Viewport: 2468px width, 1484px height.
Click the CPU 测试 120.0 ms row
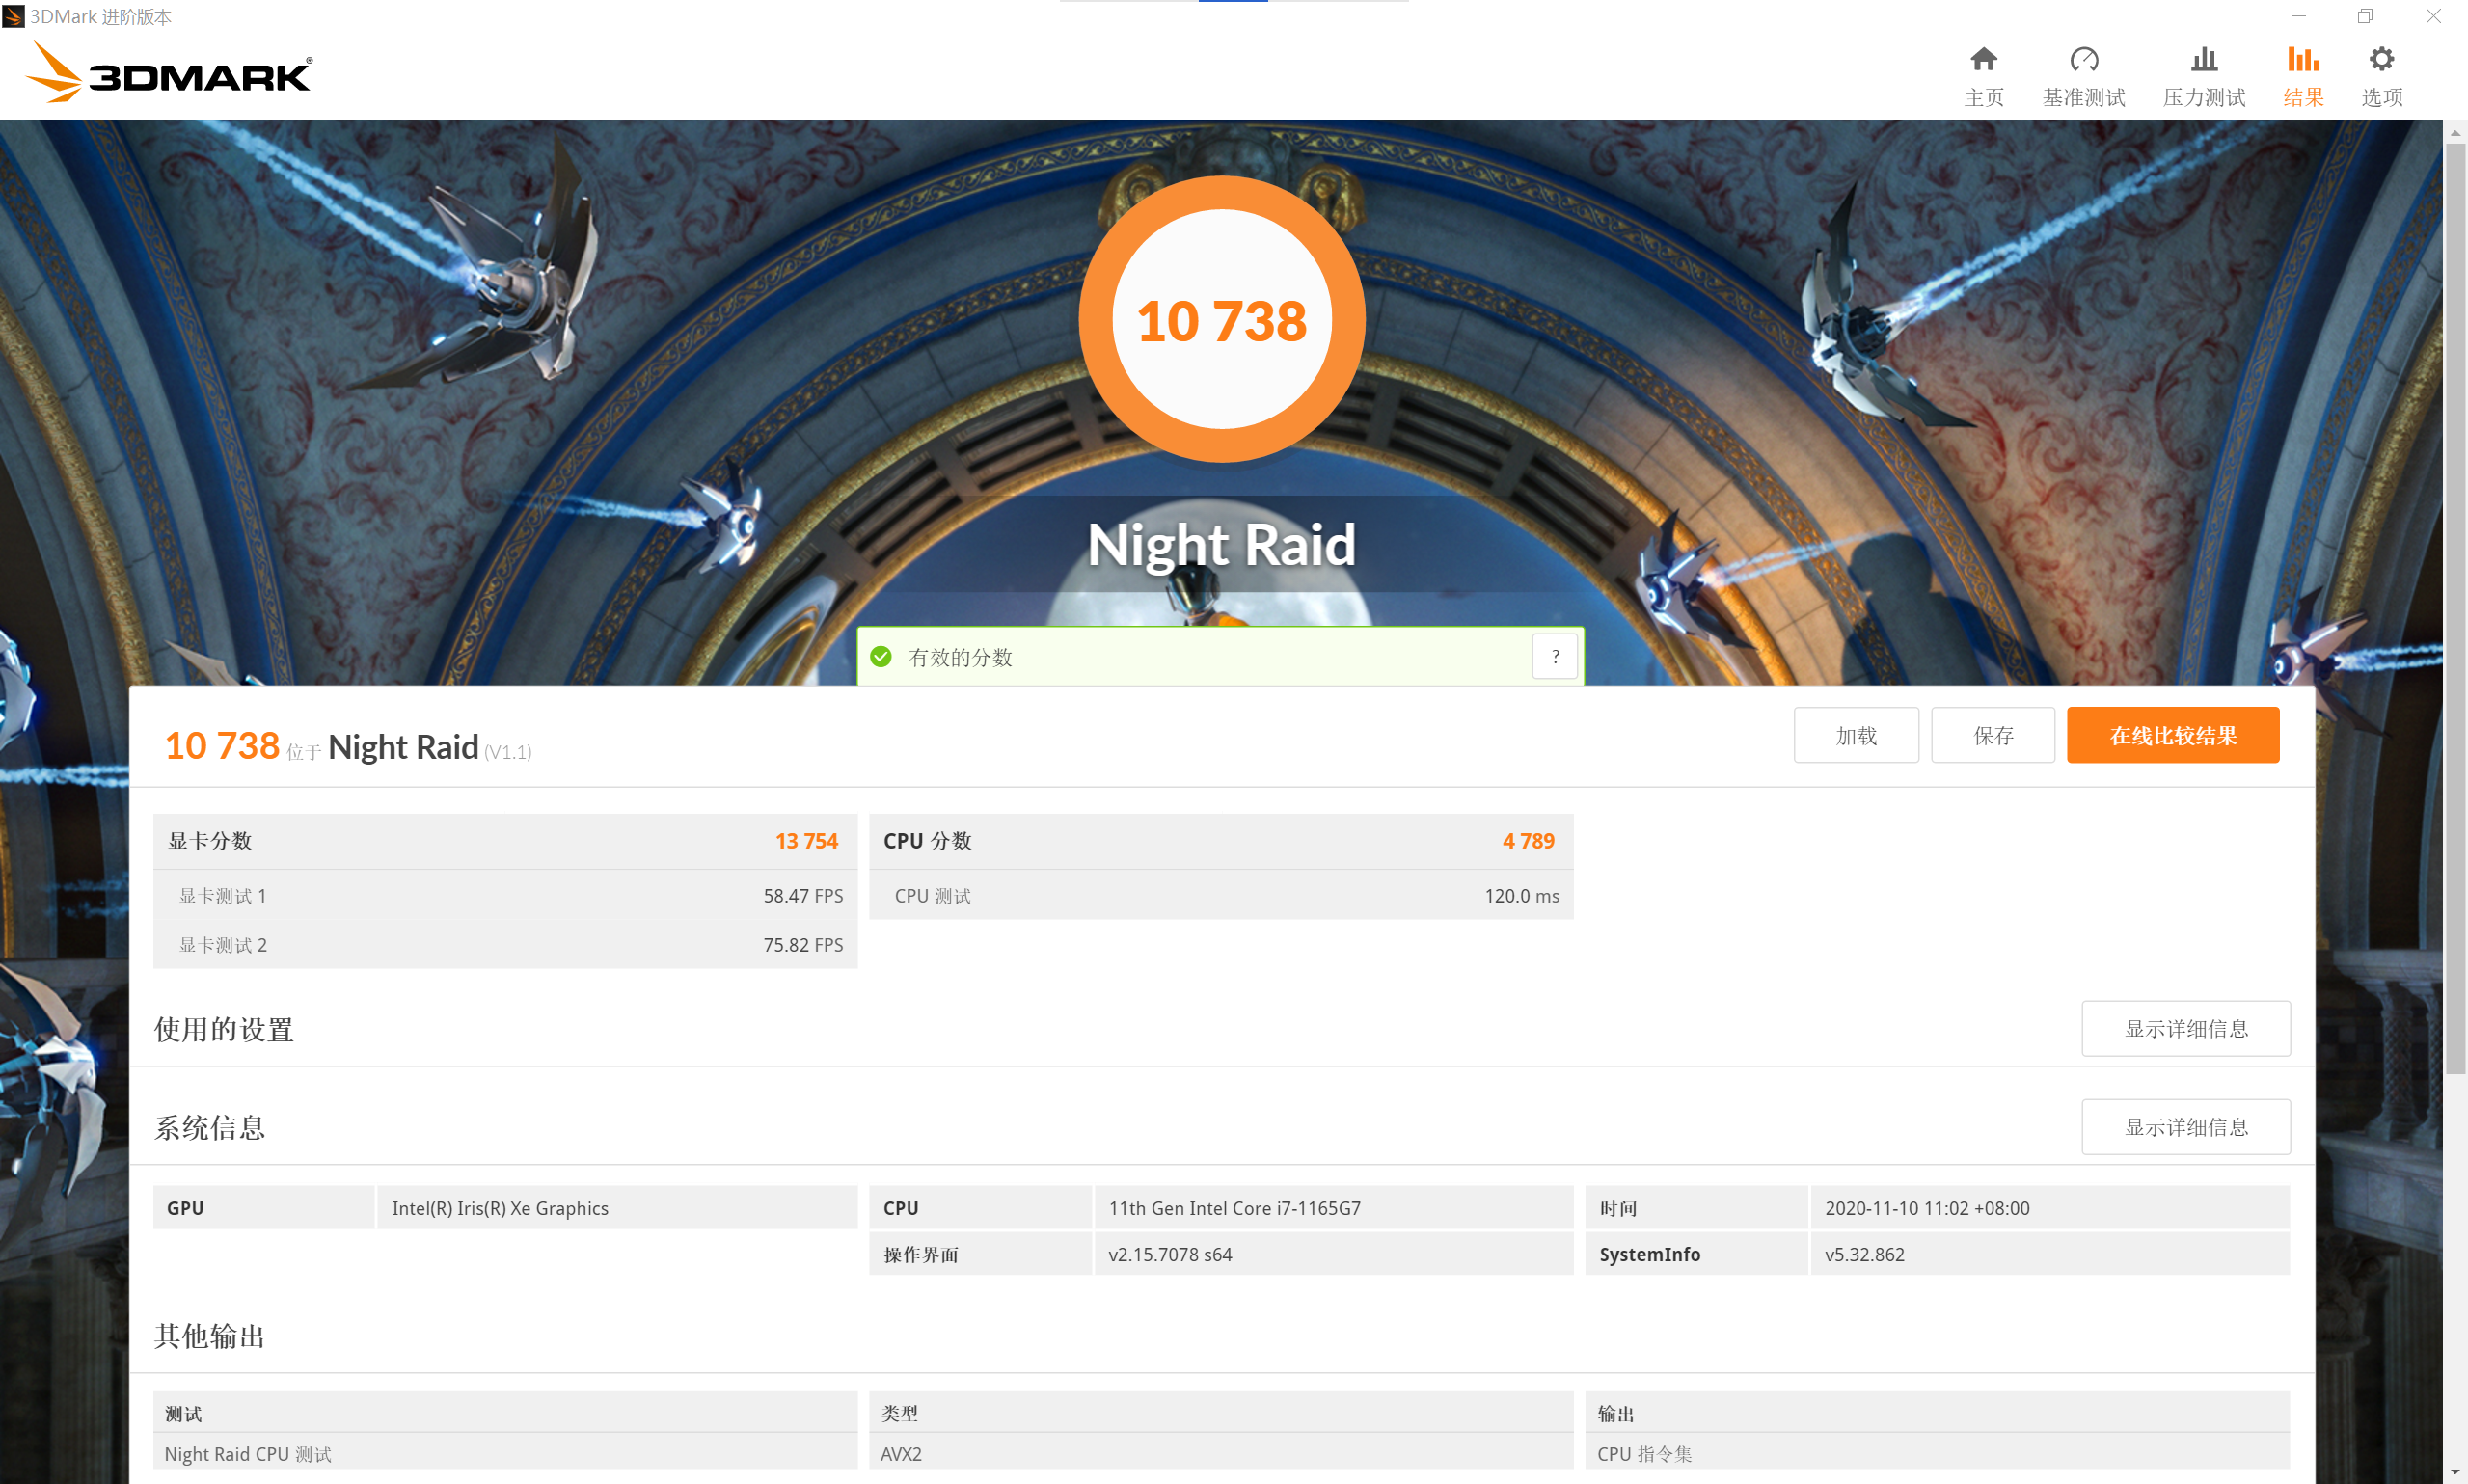tap(1221, 895)
